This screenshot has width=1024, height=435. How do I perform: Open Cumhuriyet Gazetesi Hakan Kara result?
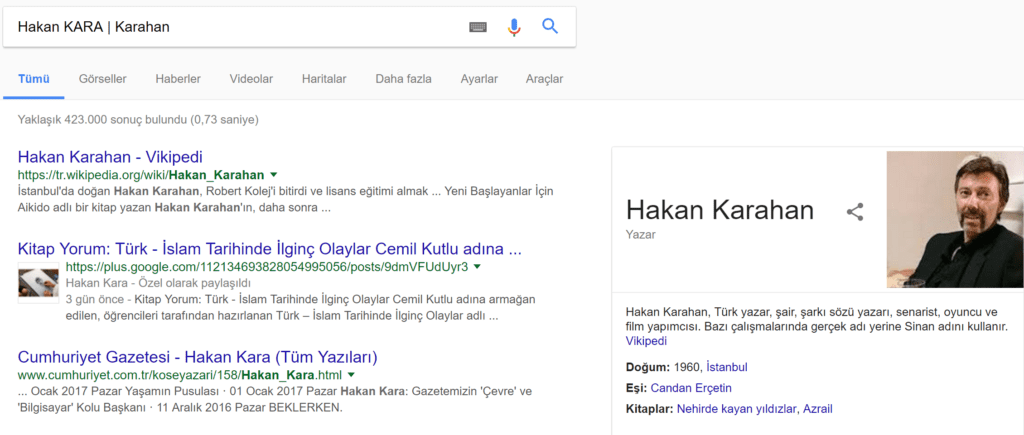click(x=197, y=356)
